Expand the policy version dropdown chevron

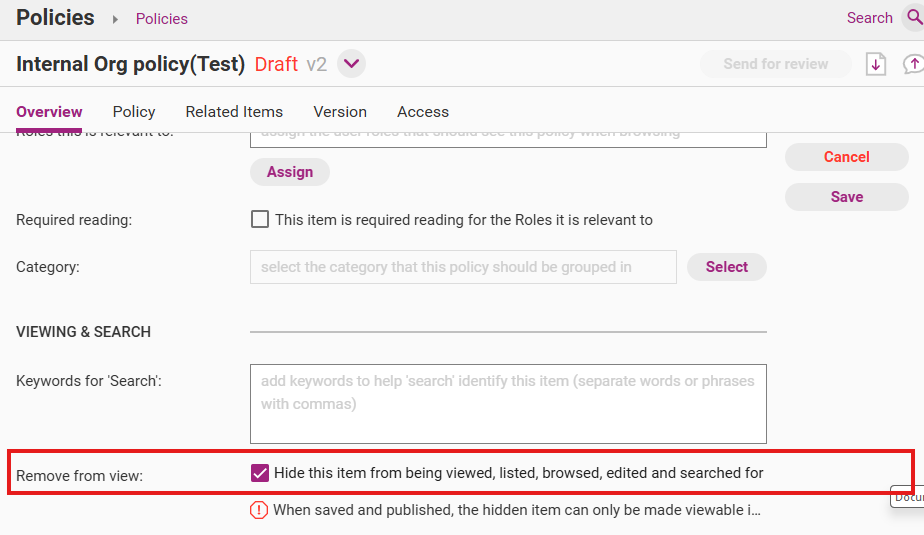coord(351,64)
